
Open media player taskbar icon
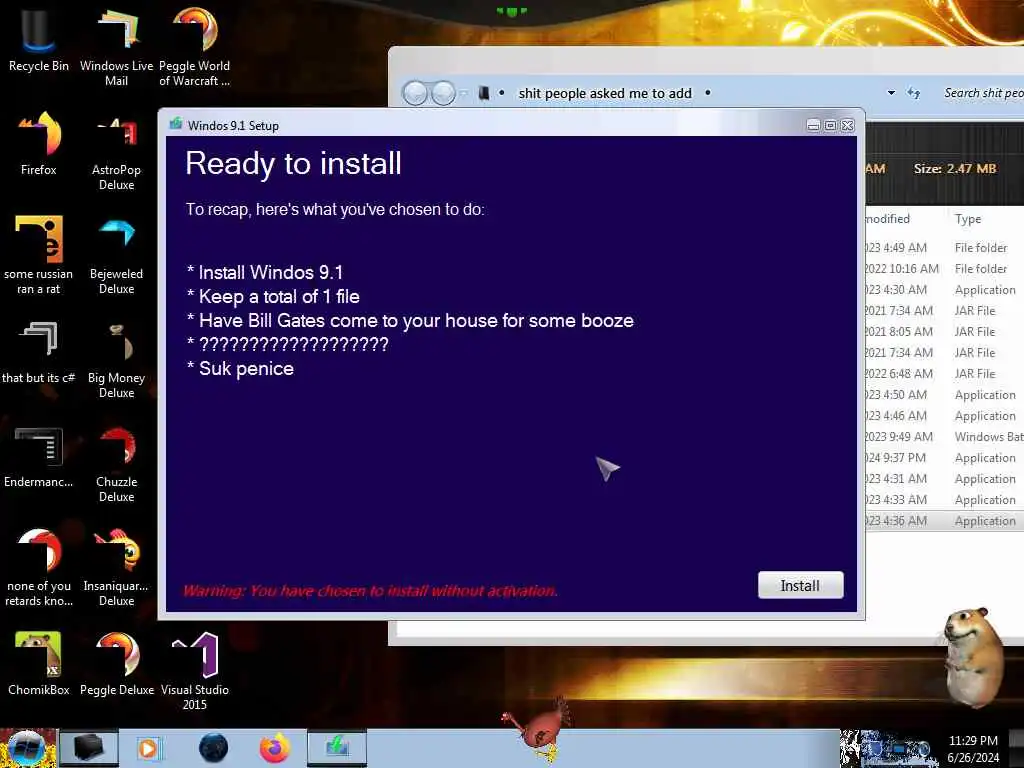[148, 748]
